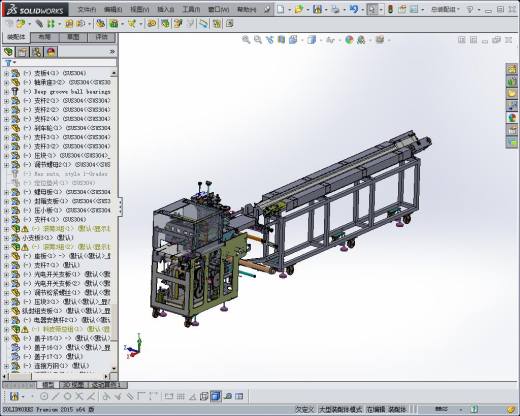Viewport: 520px width, 416px height.
Task: Expand the 支杆4<1> tree node
Action: (6, 219)
